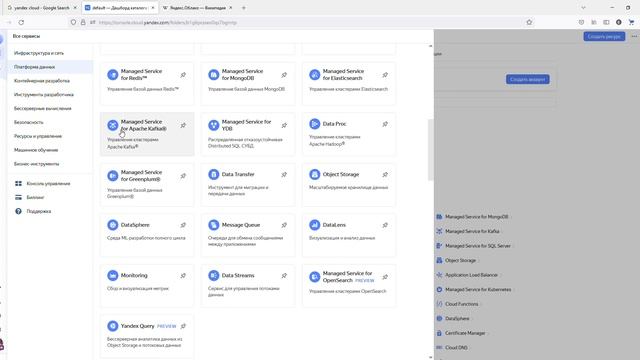Pin Managed Service for Apache Kafka
The height and width of the screenshot is (360, 640).
coord(183,126)
